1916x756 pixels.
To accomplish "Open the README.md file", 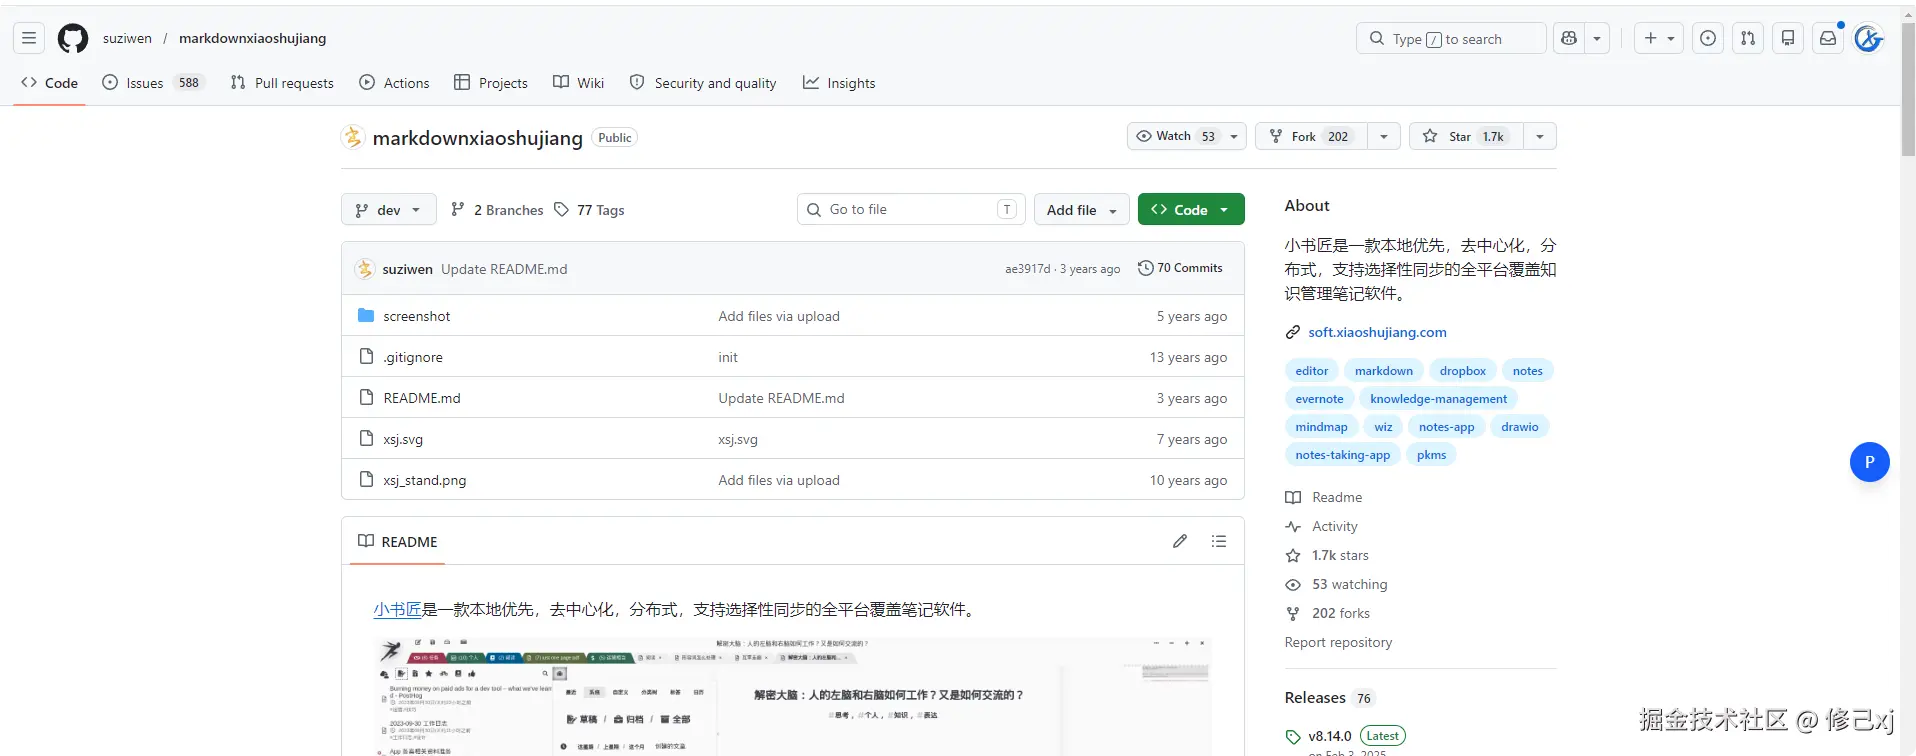I will coord(422,398).
